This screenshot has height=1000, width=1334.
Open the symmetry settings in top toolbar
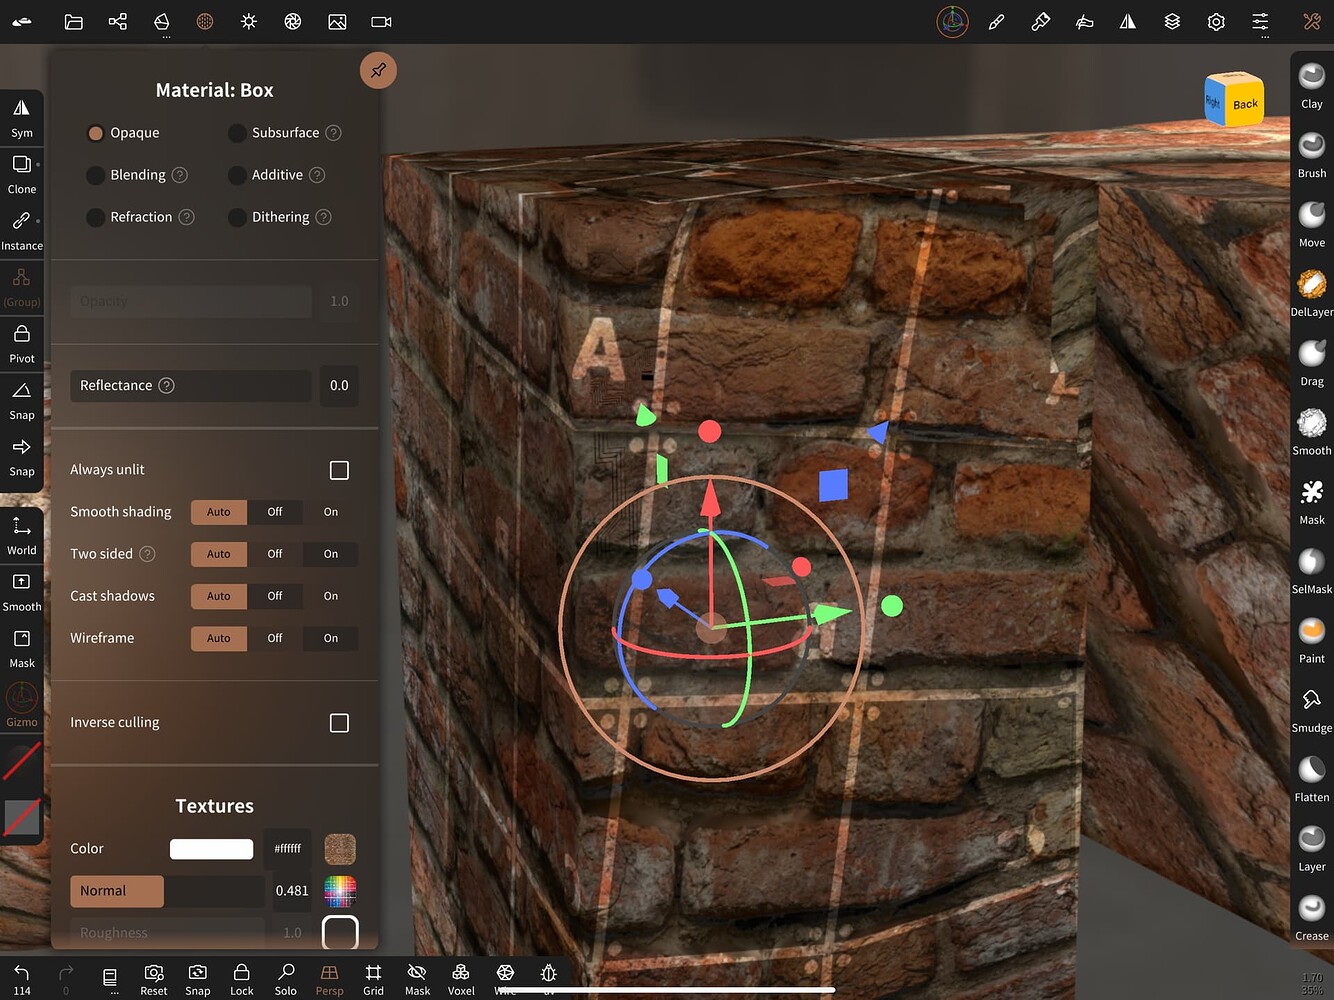point(1128,21)
